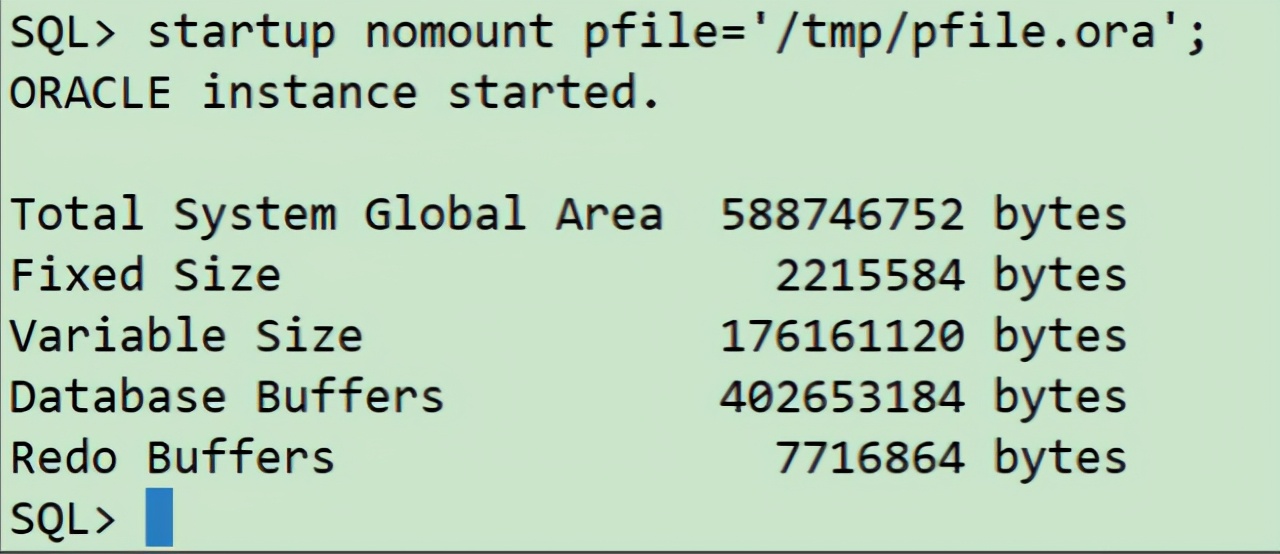Click the "Database Buffers" label
The height and width of the screenshot is (554, 1280).
[x=227, y=397]
